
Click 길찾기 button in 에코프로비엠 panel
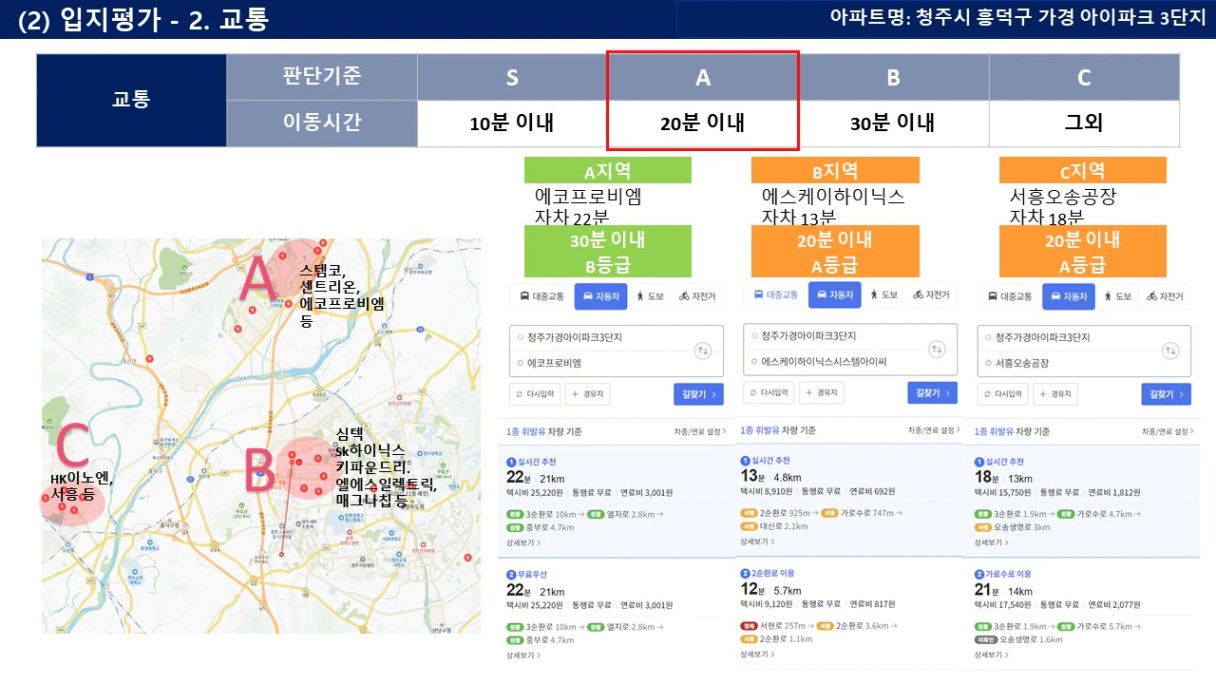698,394
